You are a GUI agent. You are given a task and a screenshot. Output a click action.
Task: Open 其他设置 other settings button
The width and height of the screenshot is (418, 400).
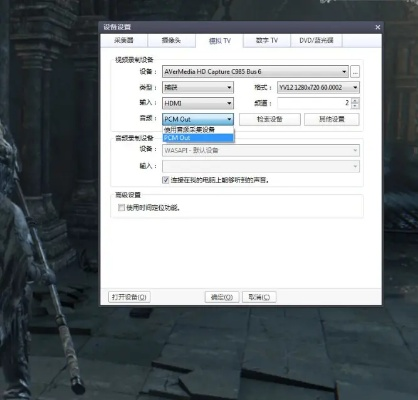point(332,119)
